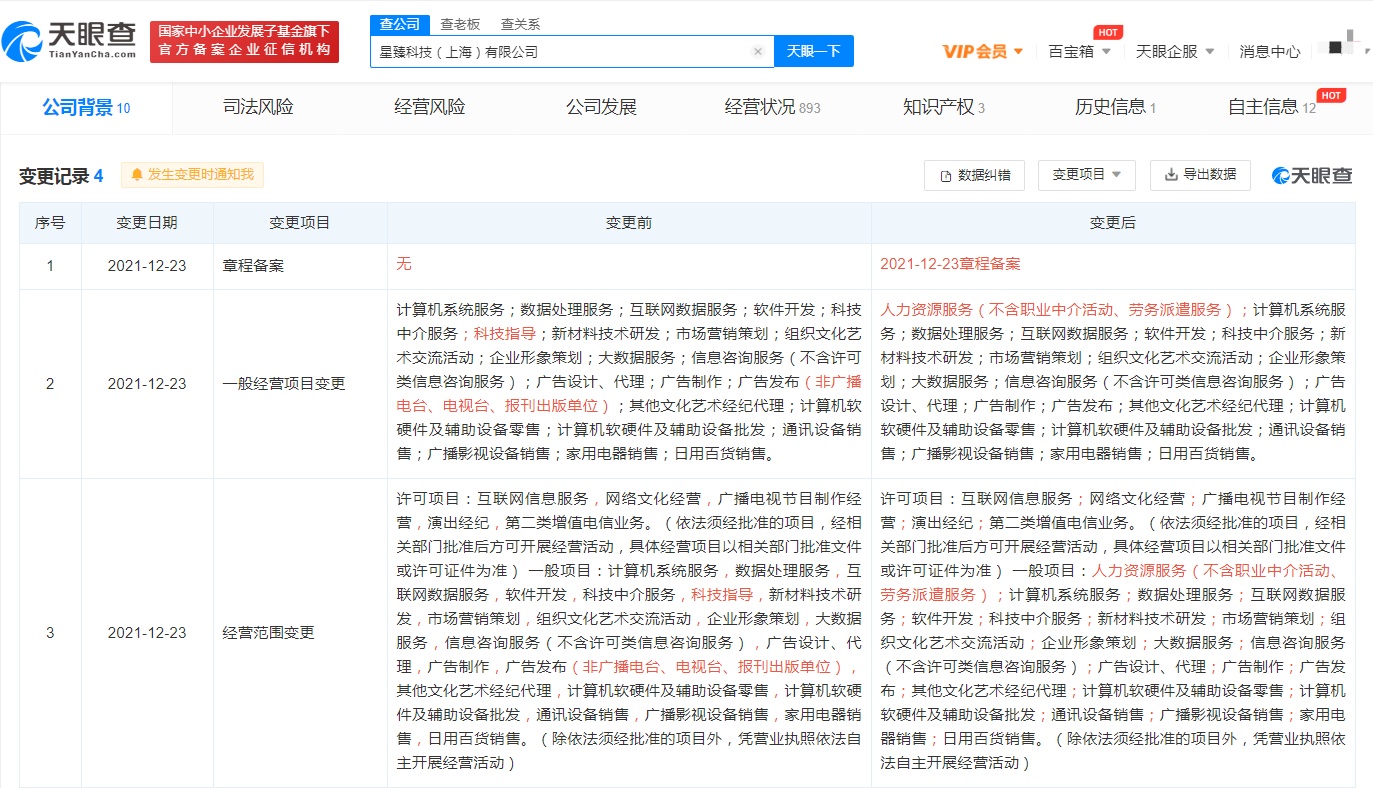Click the bell icon for change notifications

tap(137, 175)
